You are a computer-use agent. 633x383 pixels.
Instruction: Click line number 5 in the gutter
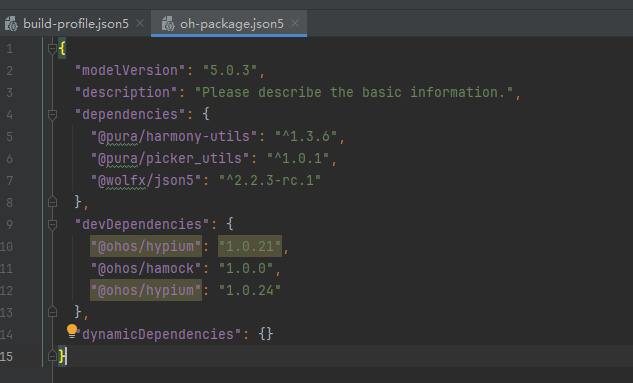pos(9,136)
